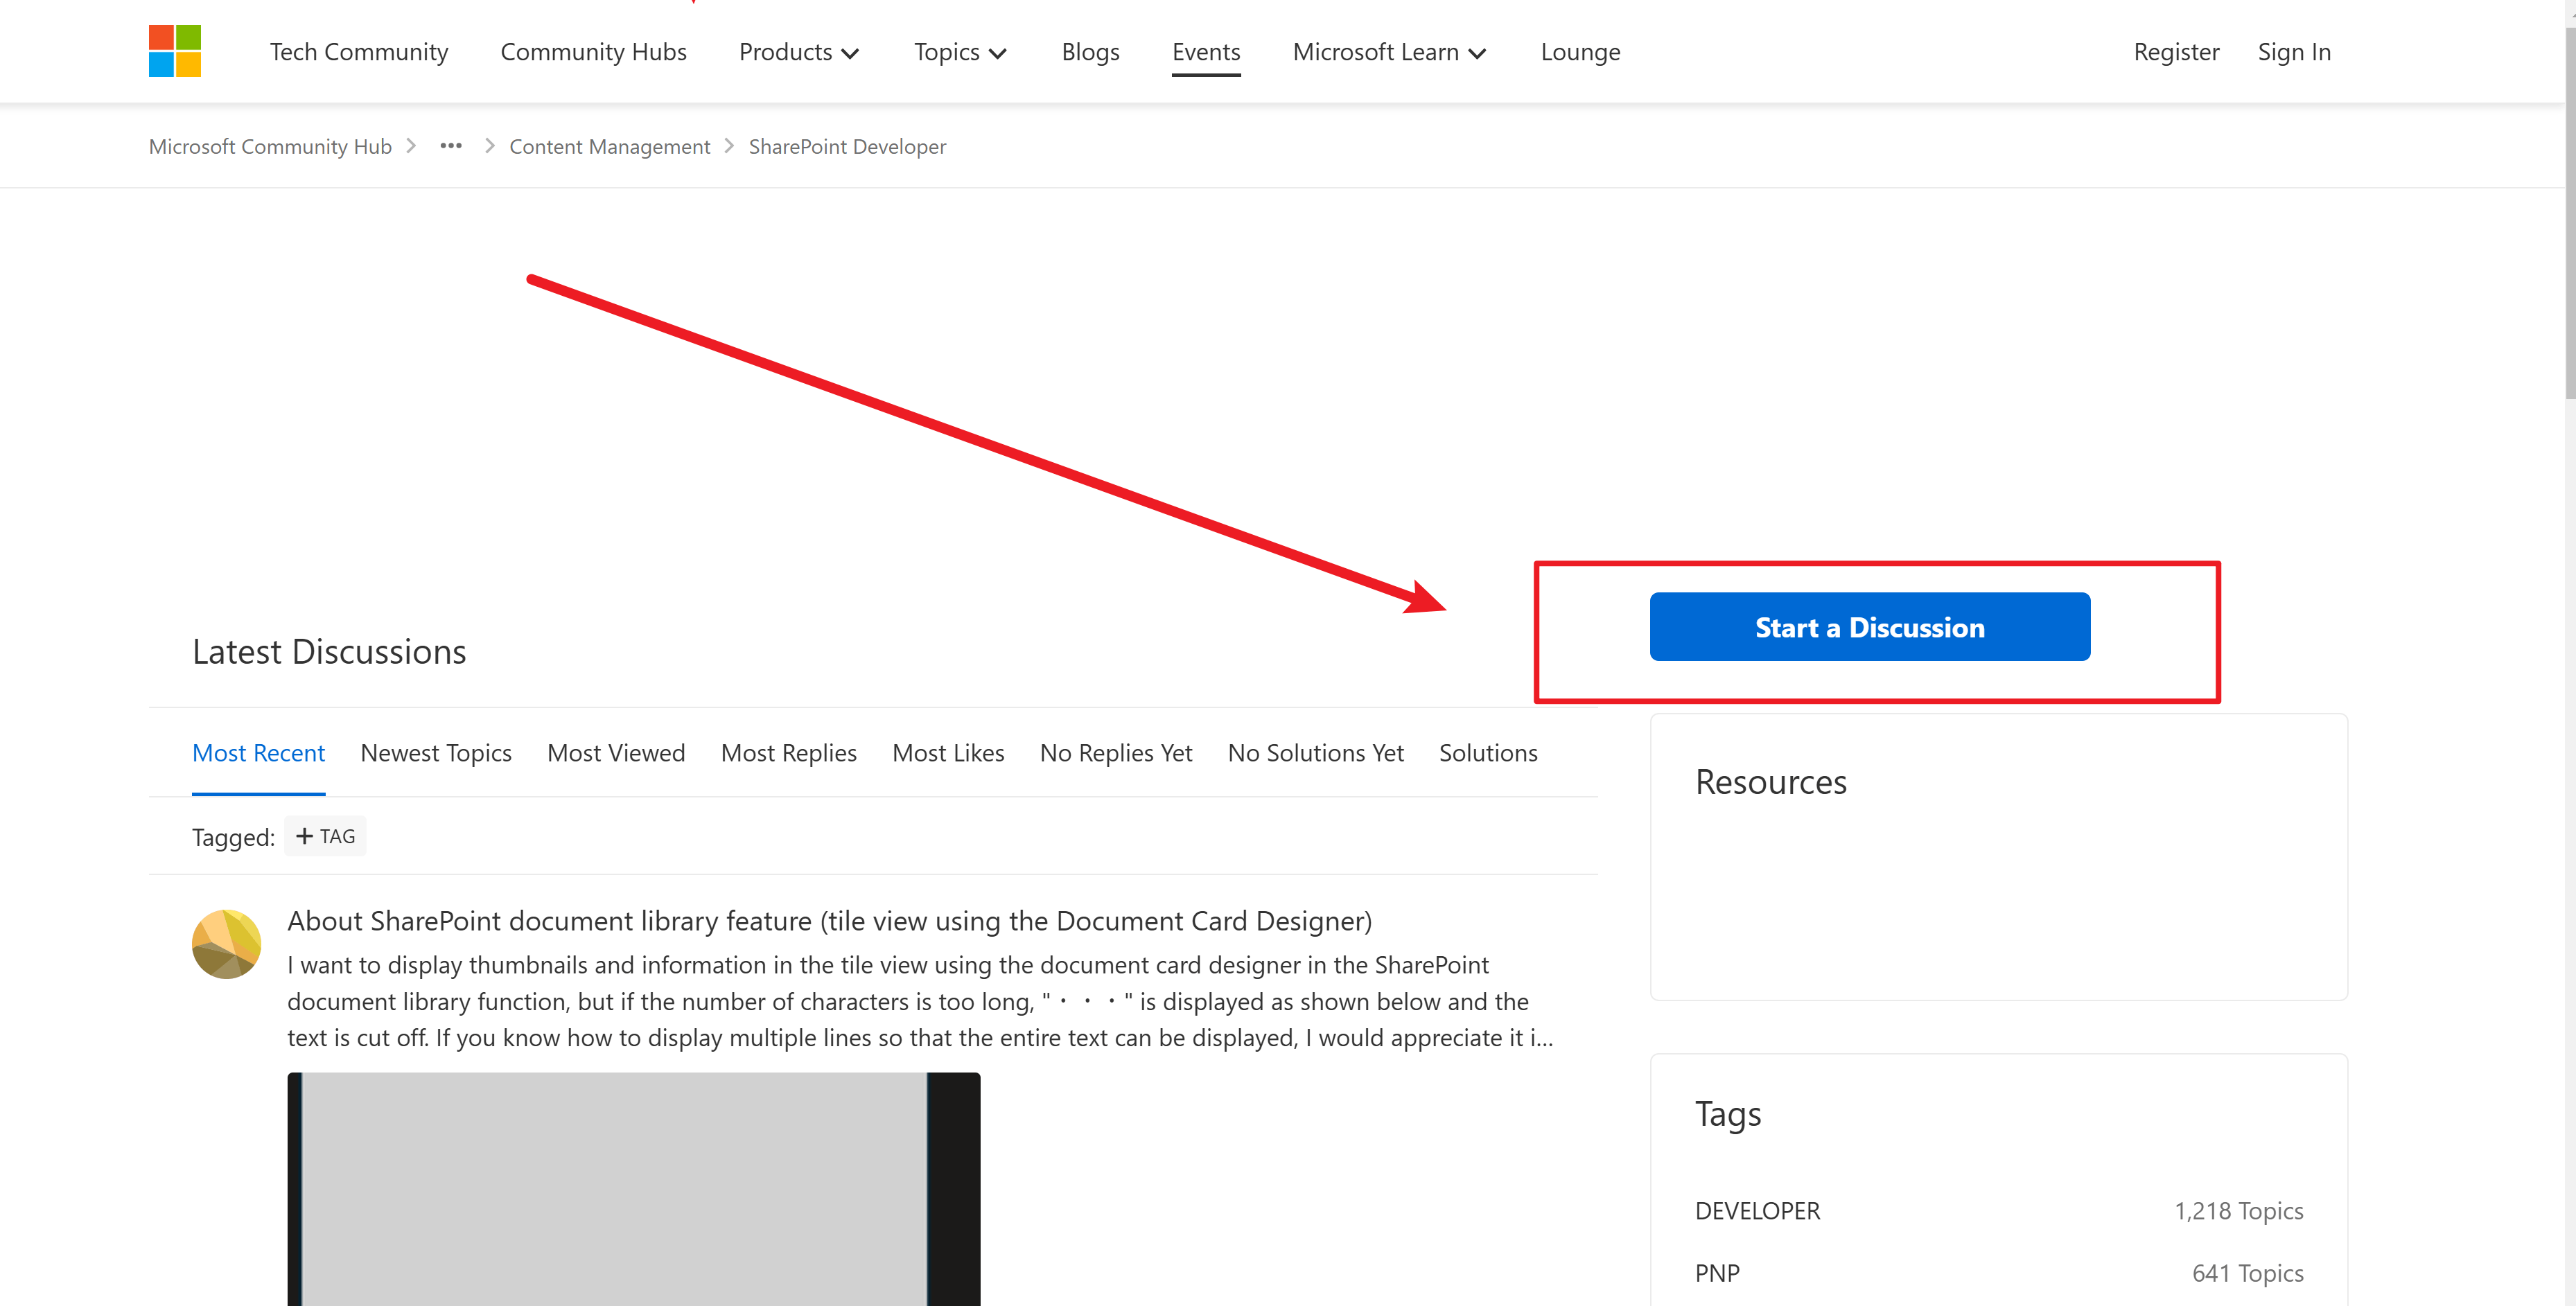Click the Resources panel heading
This screenshot has width=2576, height=1306.
click(1771, 782)
